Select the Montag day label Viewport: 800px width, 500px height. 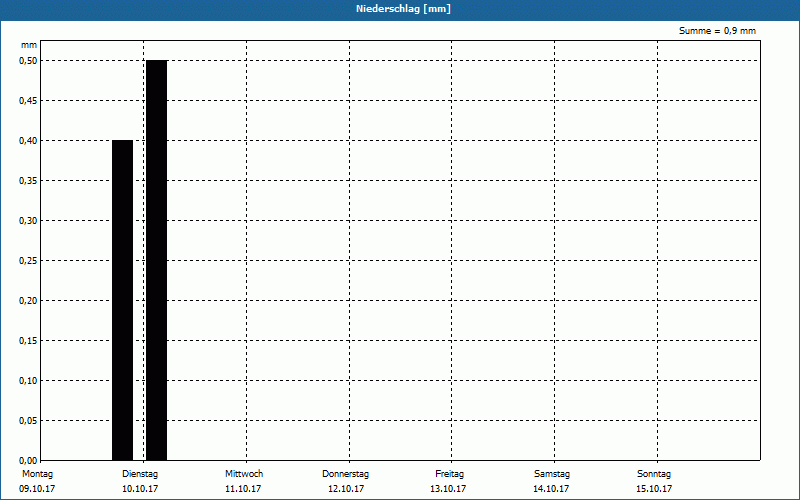(x=37, y=473)
